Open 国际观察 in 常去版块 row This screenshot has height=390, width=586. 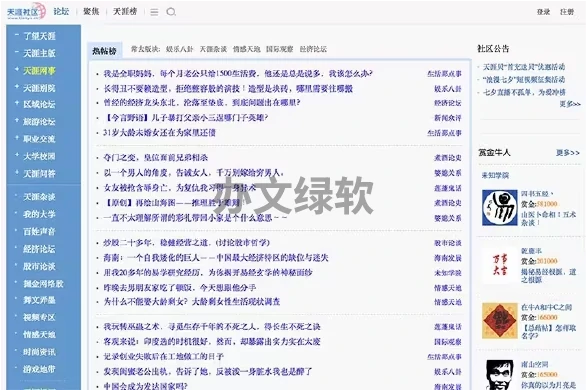[x=280, y=49]
